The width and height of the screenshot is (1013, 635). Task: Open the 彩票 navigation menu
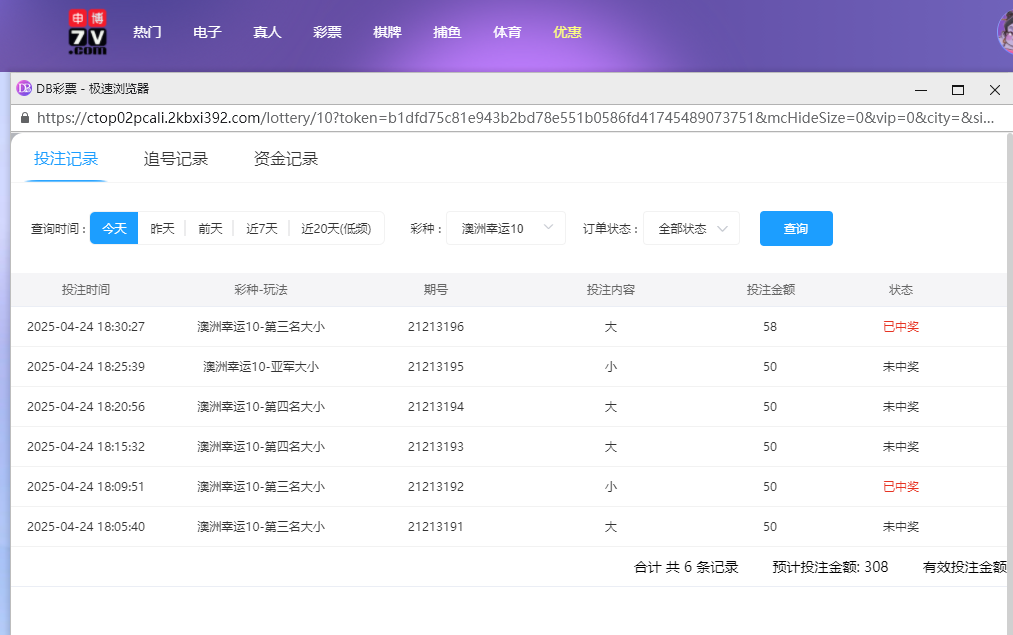pos(327,32)
